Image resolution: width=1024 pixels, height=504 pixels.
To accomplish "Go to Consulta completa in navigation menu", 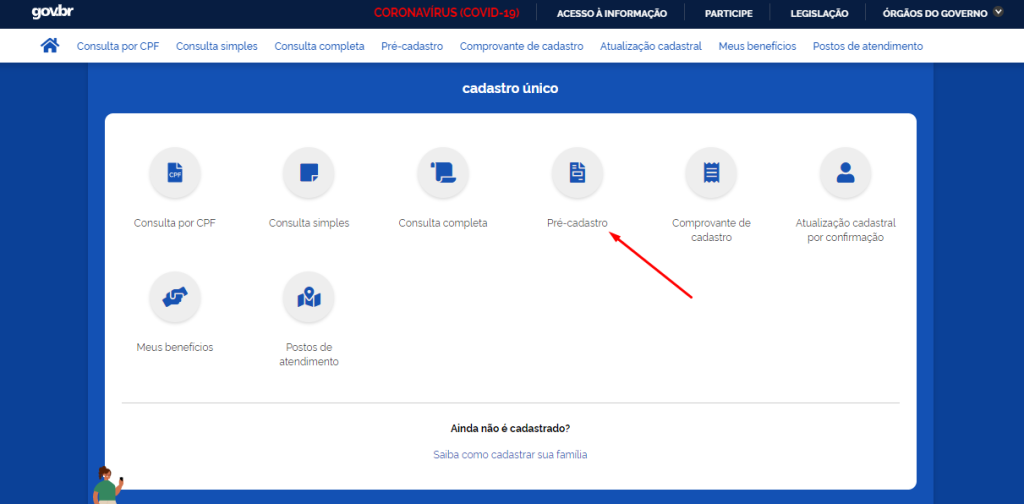I will (319, 46).
